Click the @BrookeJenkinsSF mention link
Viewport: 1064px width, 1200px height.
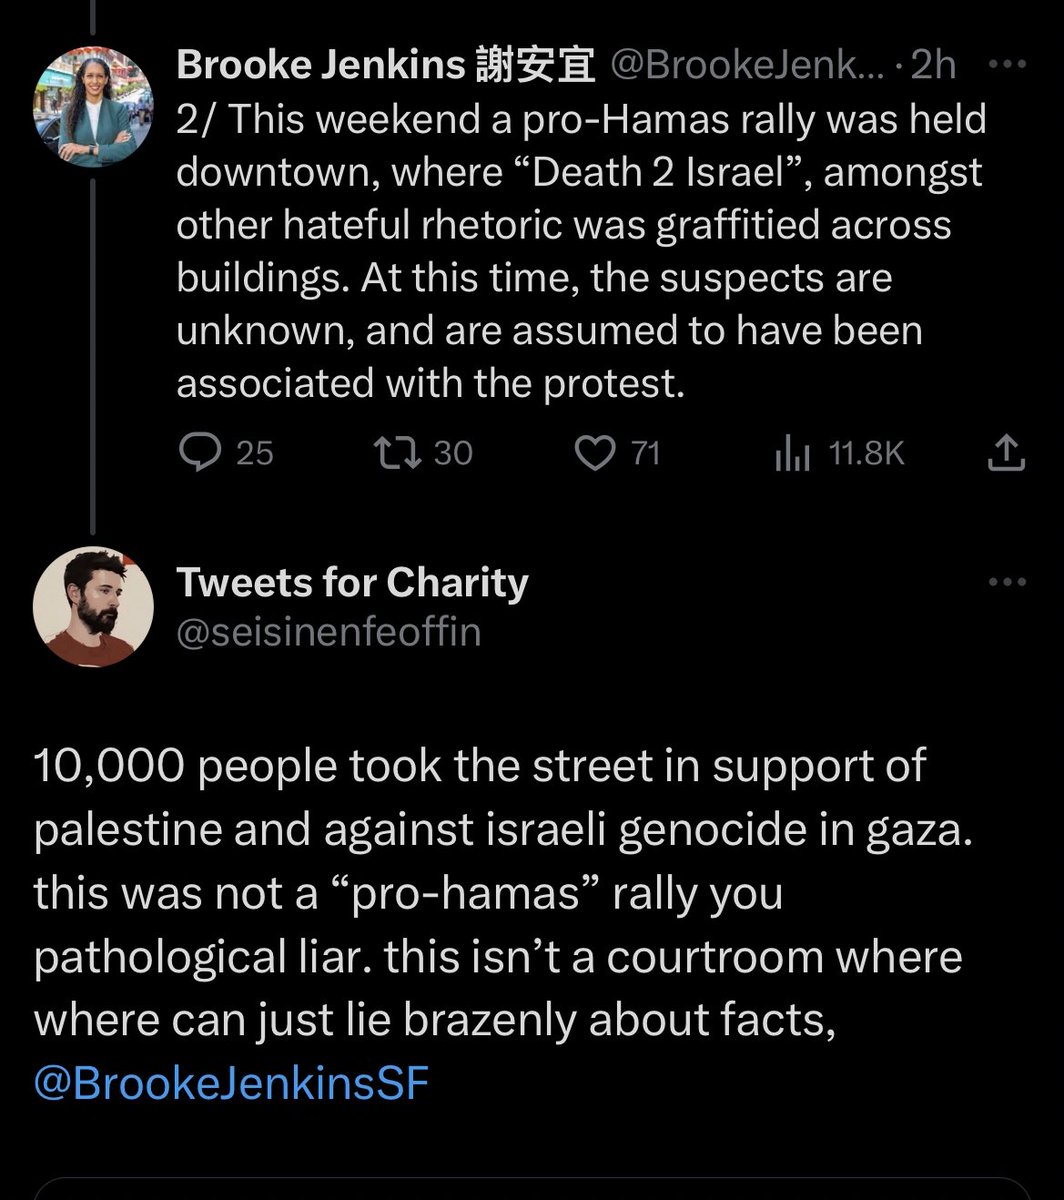231,1084
